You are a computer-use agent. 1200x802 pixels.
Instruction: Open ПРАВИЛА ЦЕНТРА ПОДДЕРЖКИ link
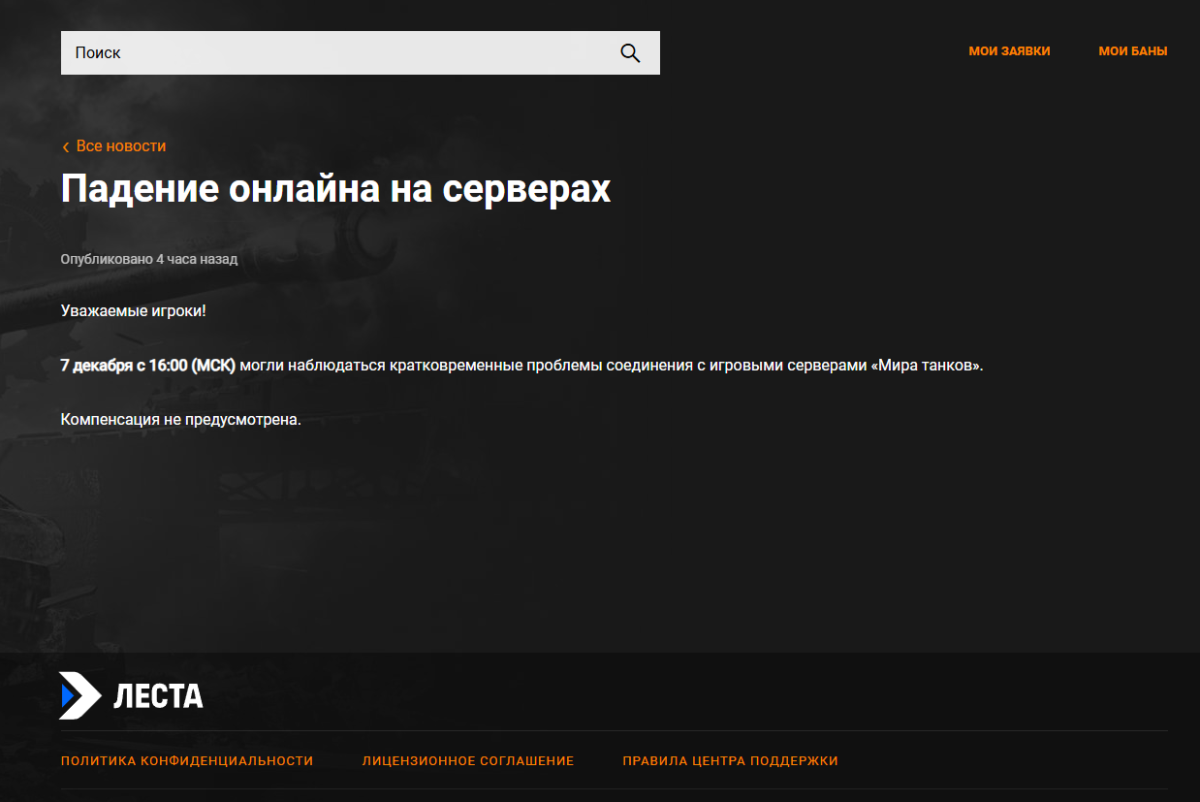(730, 761)
